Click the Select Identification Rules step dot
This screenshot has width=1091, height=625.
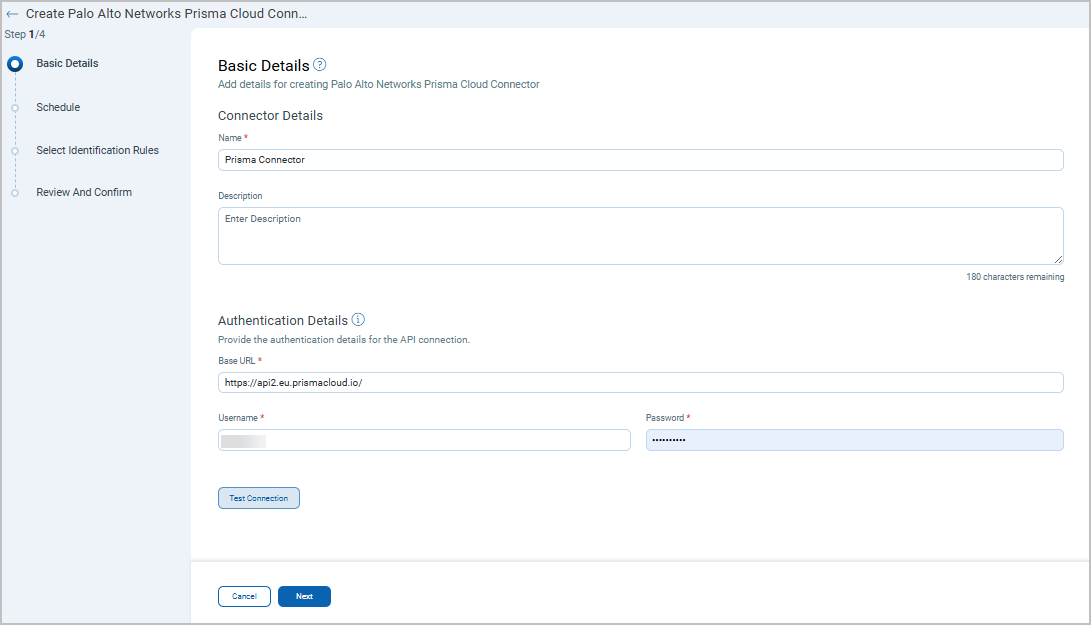[x=15, y=151]
